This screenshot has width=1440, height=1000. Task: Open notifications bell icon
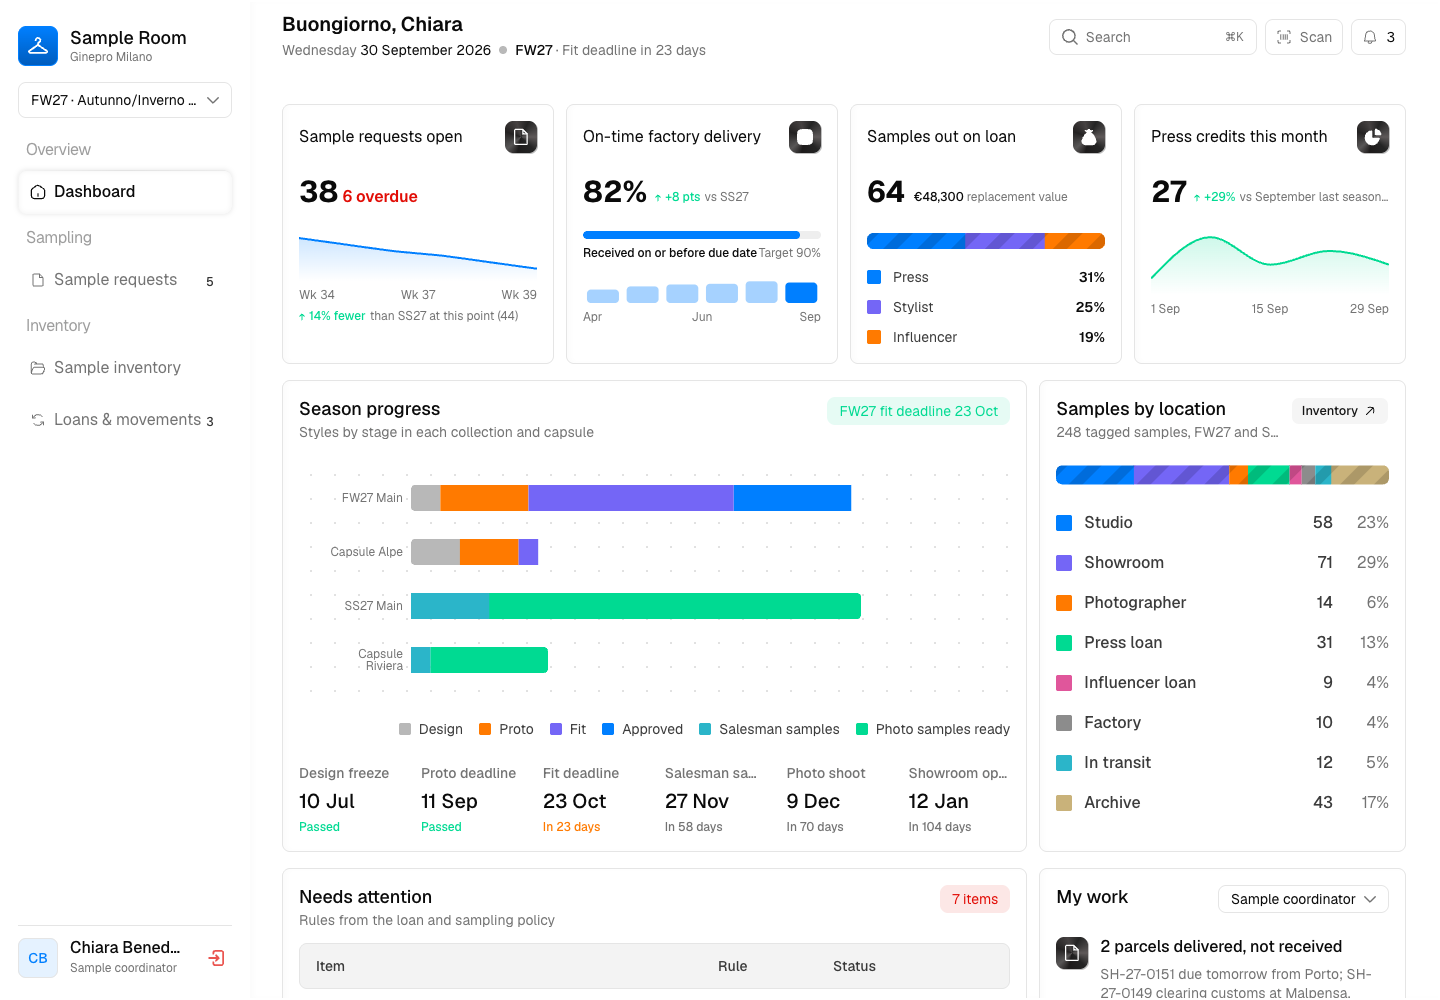[x=1370, y=37]
